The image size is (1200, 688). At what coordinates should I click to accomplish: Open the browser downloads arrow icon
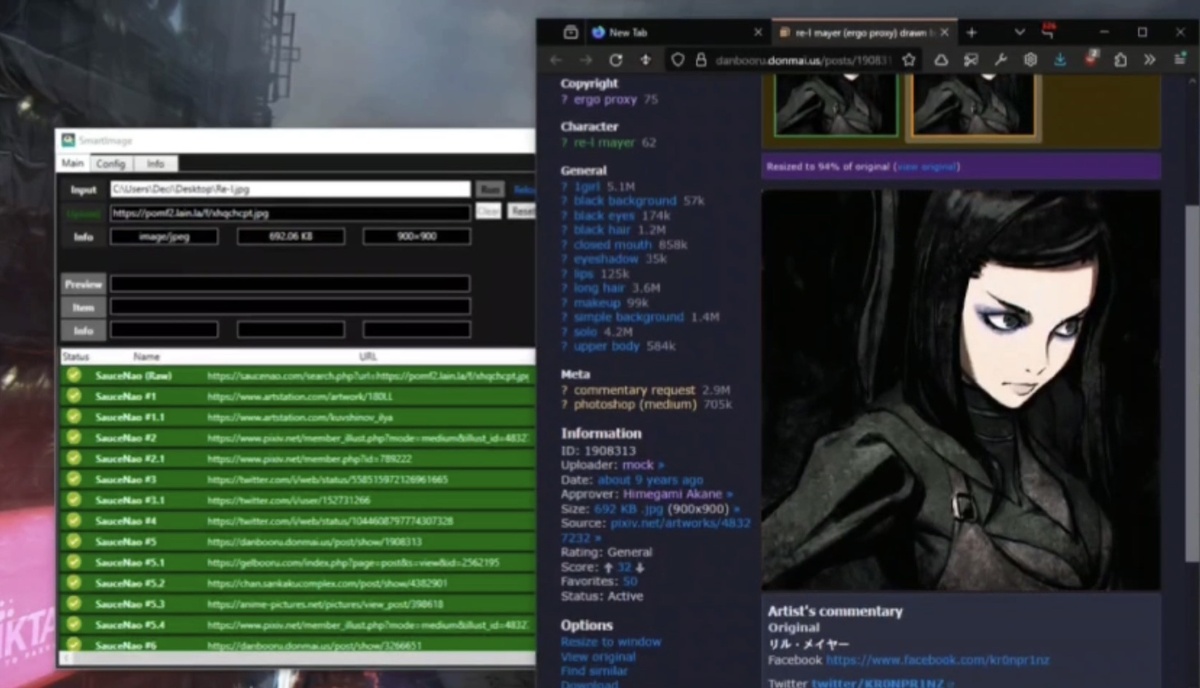click(x=1060, y=60)
